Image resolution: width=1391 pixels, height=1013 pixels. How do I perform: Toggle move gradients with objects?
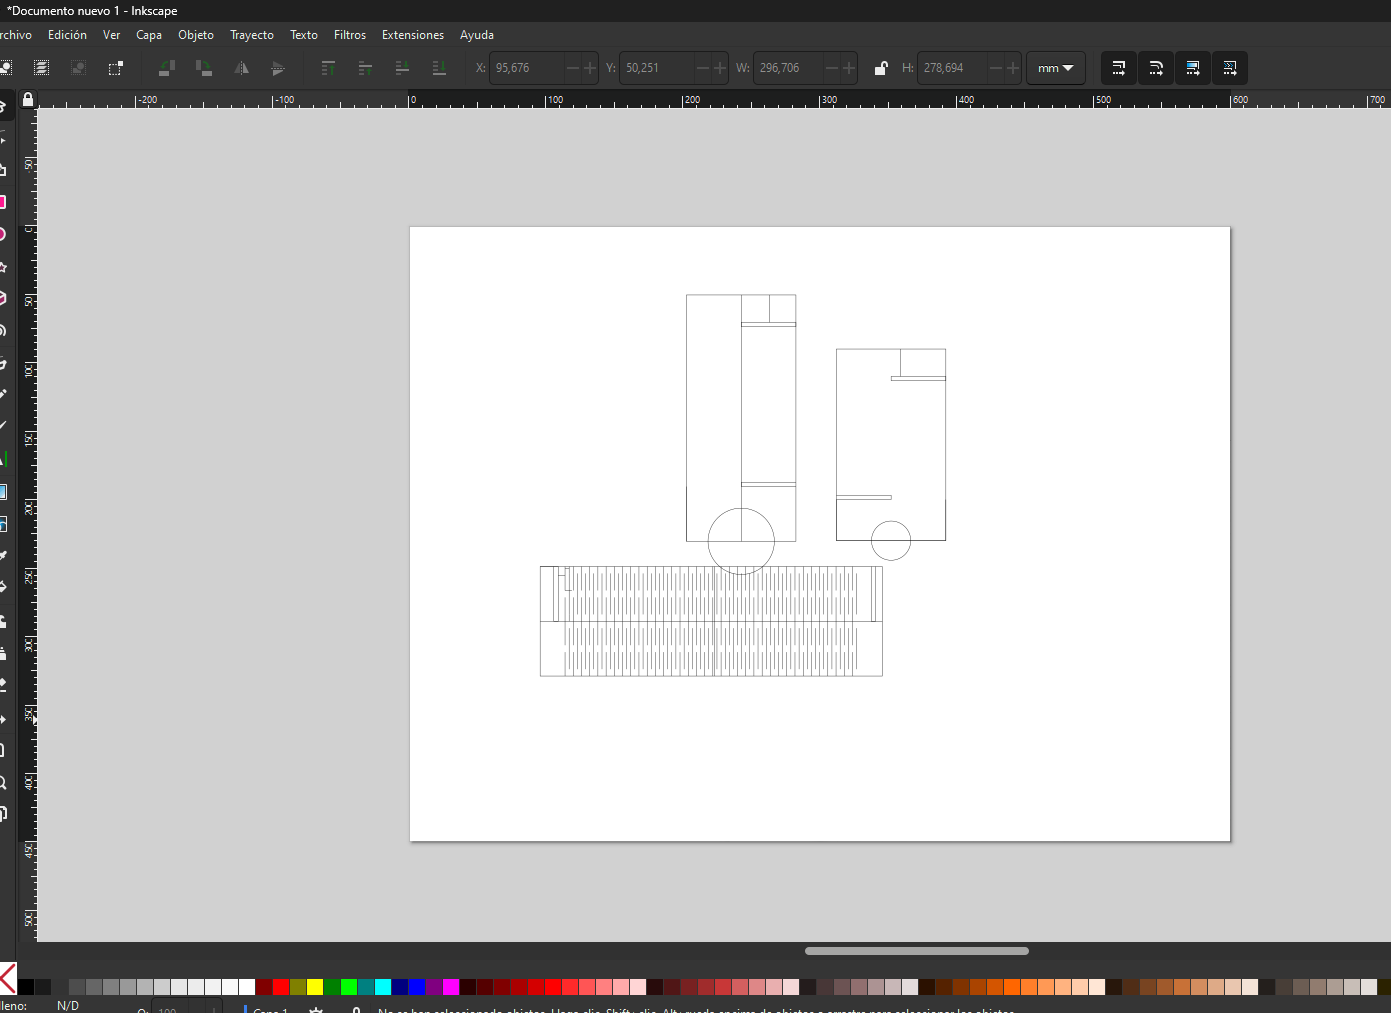point(1193,68)
